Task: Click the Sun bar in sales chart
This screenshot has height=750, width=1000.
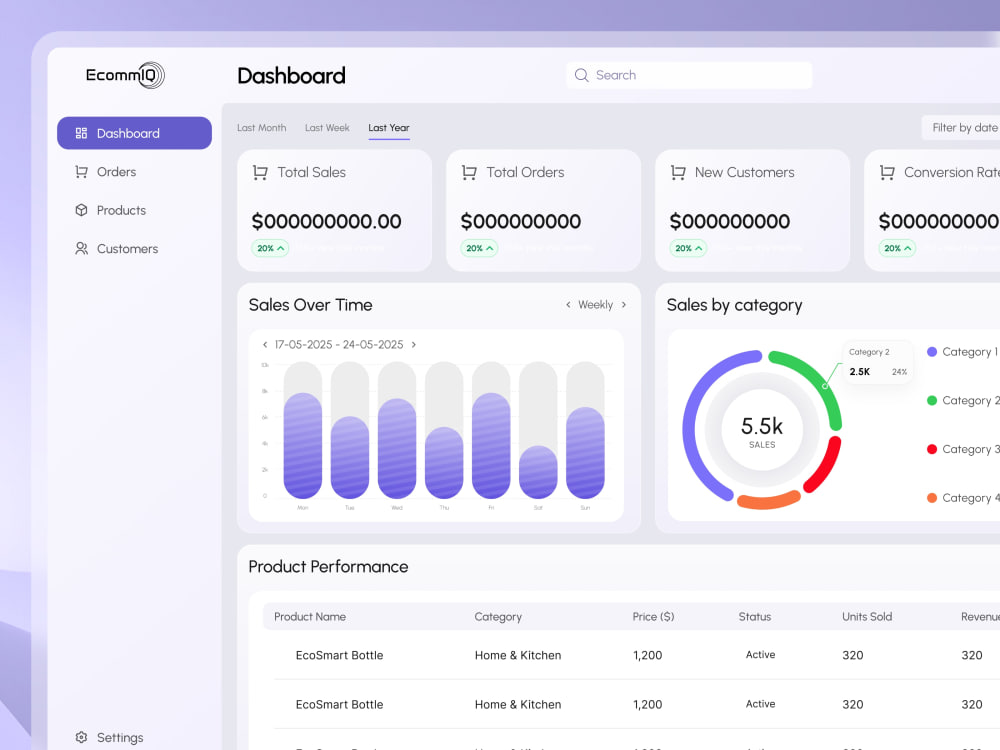Action: 585,453
